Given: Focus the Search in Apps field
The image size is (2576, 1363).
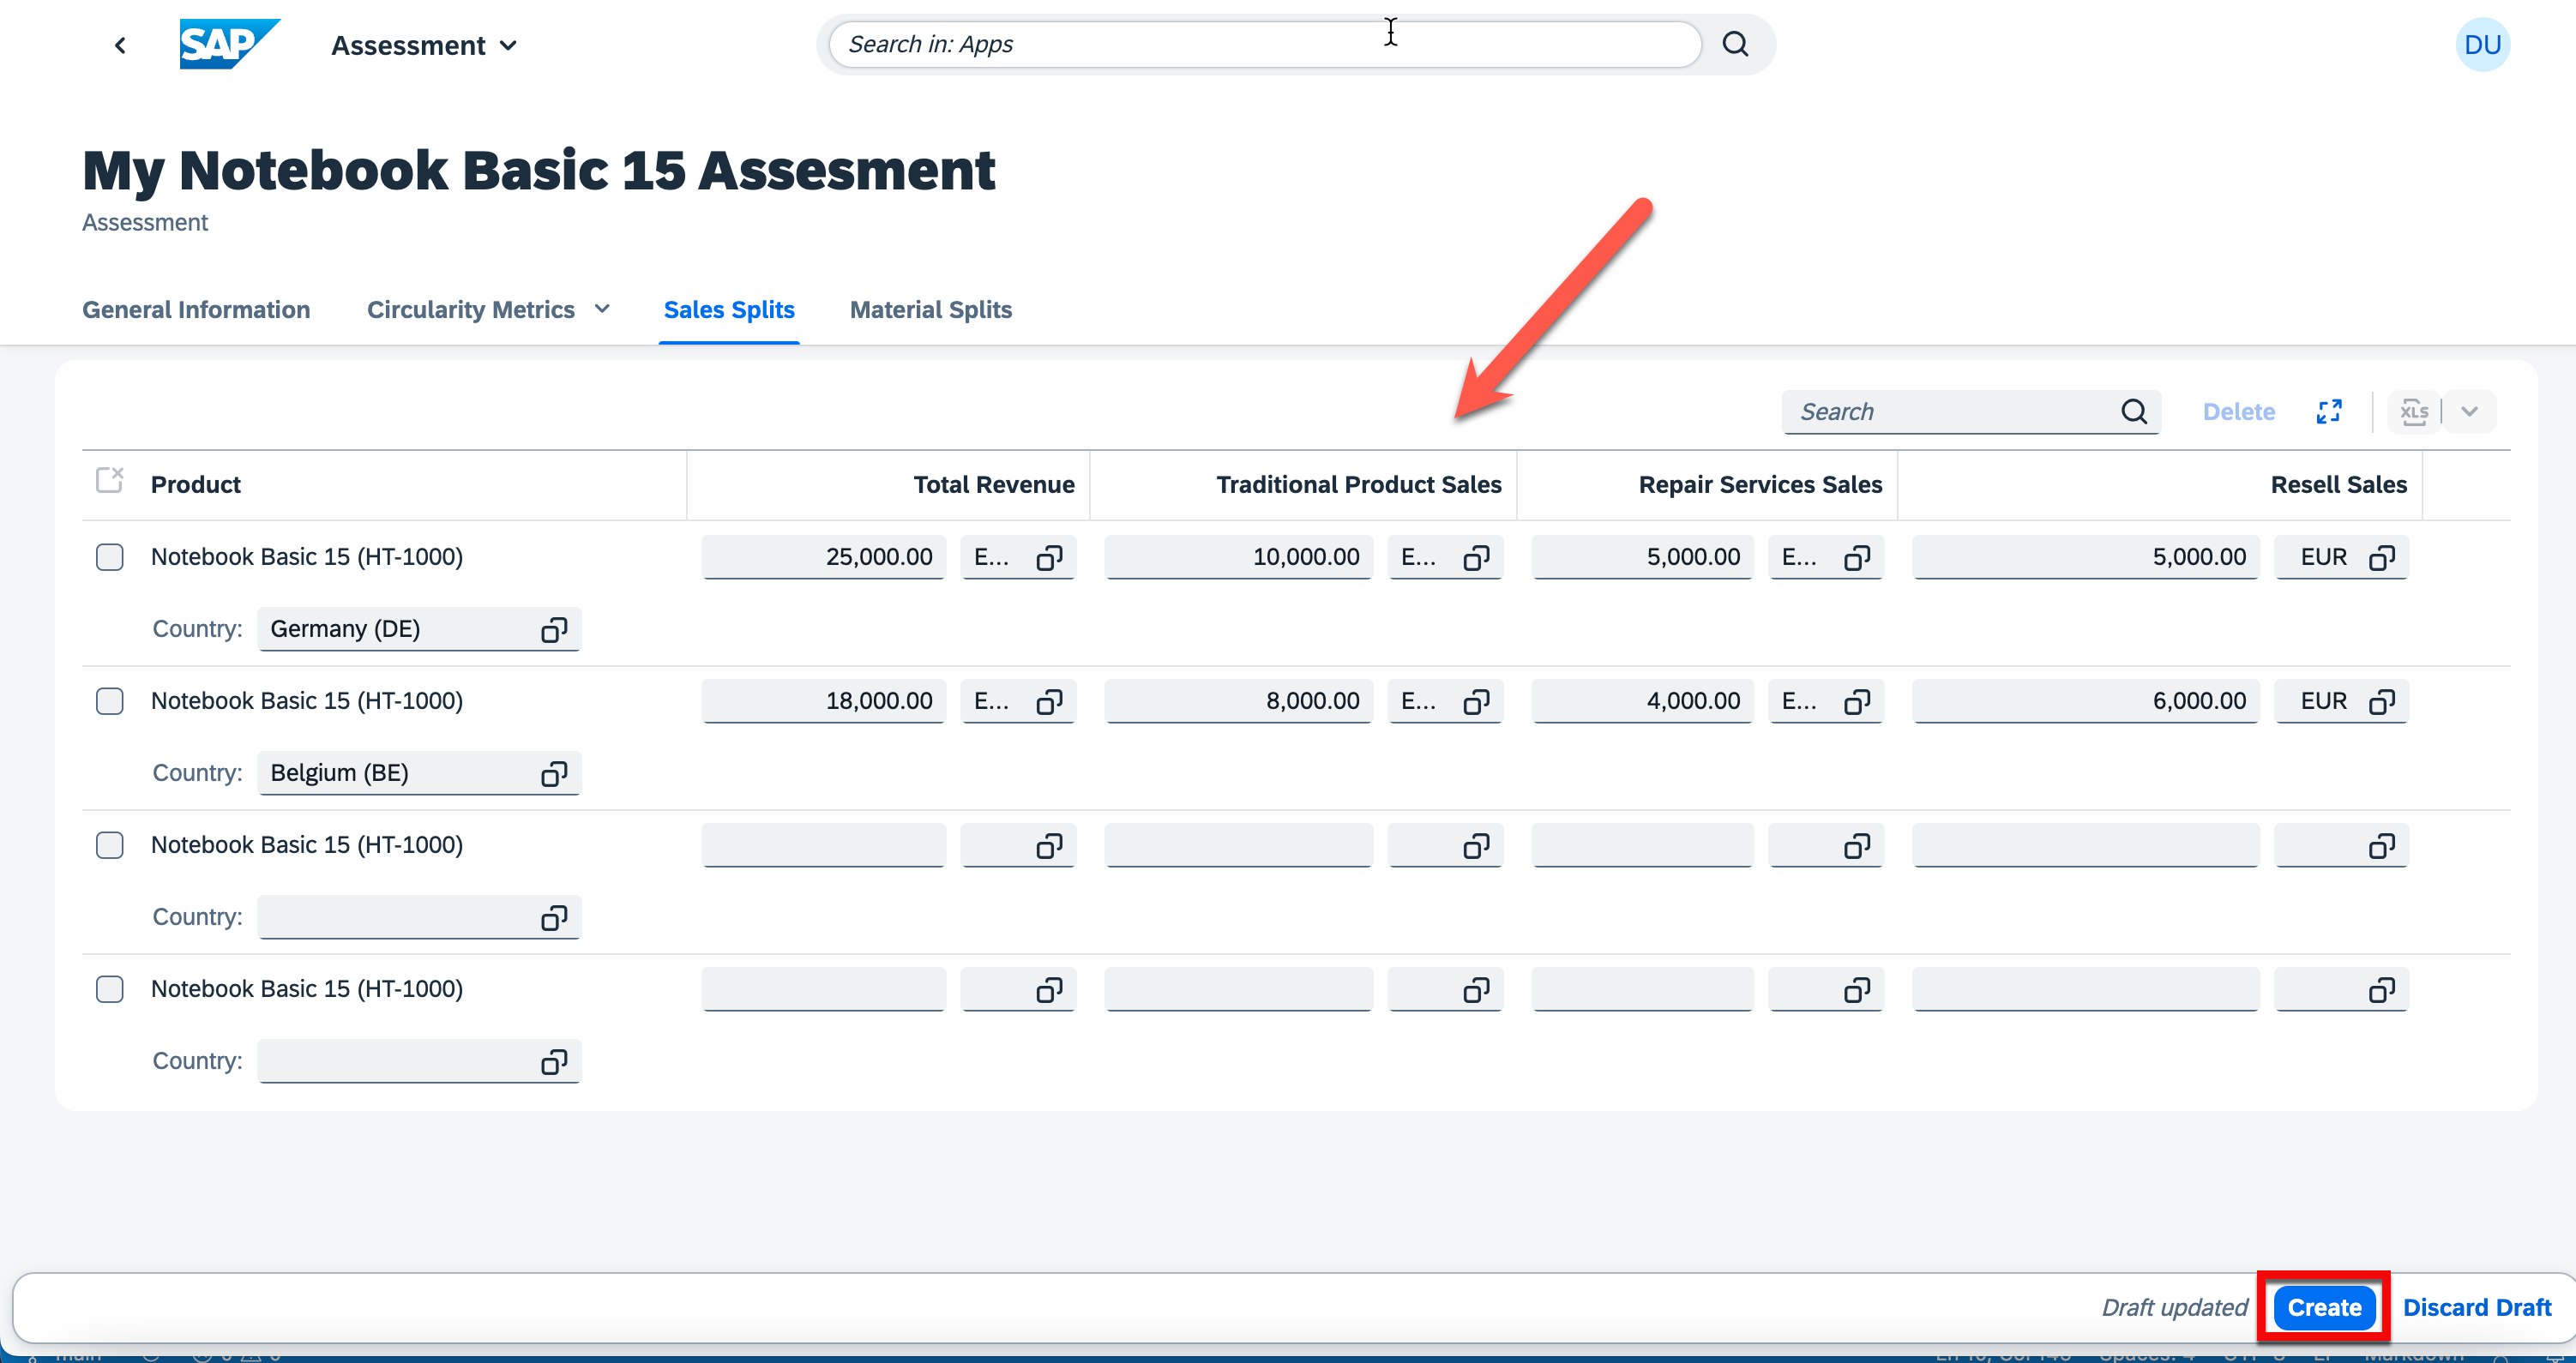Looking at the screenshot, I should coord(1264,44).
